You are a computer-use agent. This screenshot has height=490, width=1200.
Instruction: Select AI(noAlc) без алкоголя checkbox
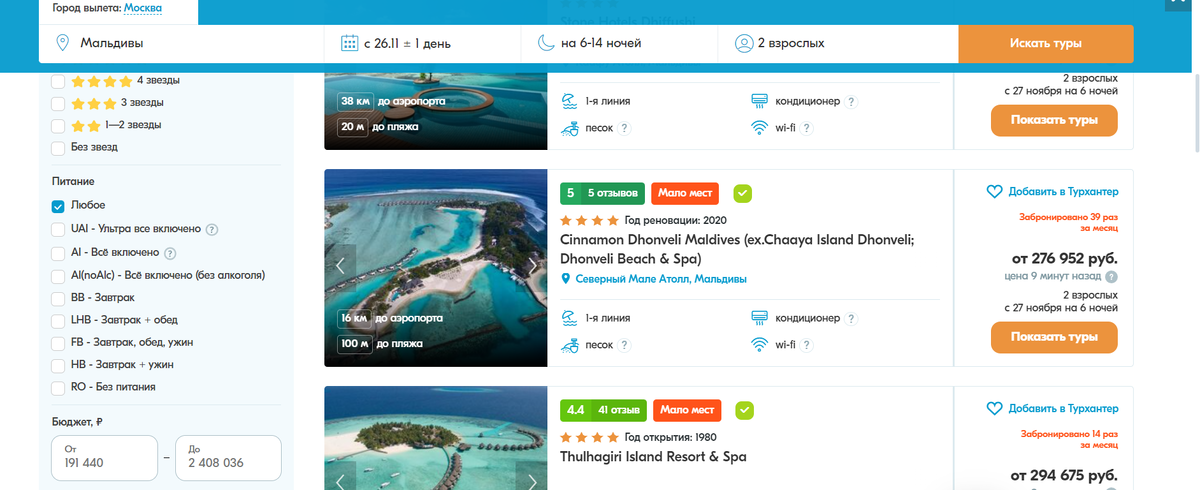coord(58,275)
